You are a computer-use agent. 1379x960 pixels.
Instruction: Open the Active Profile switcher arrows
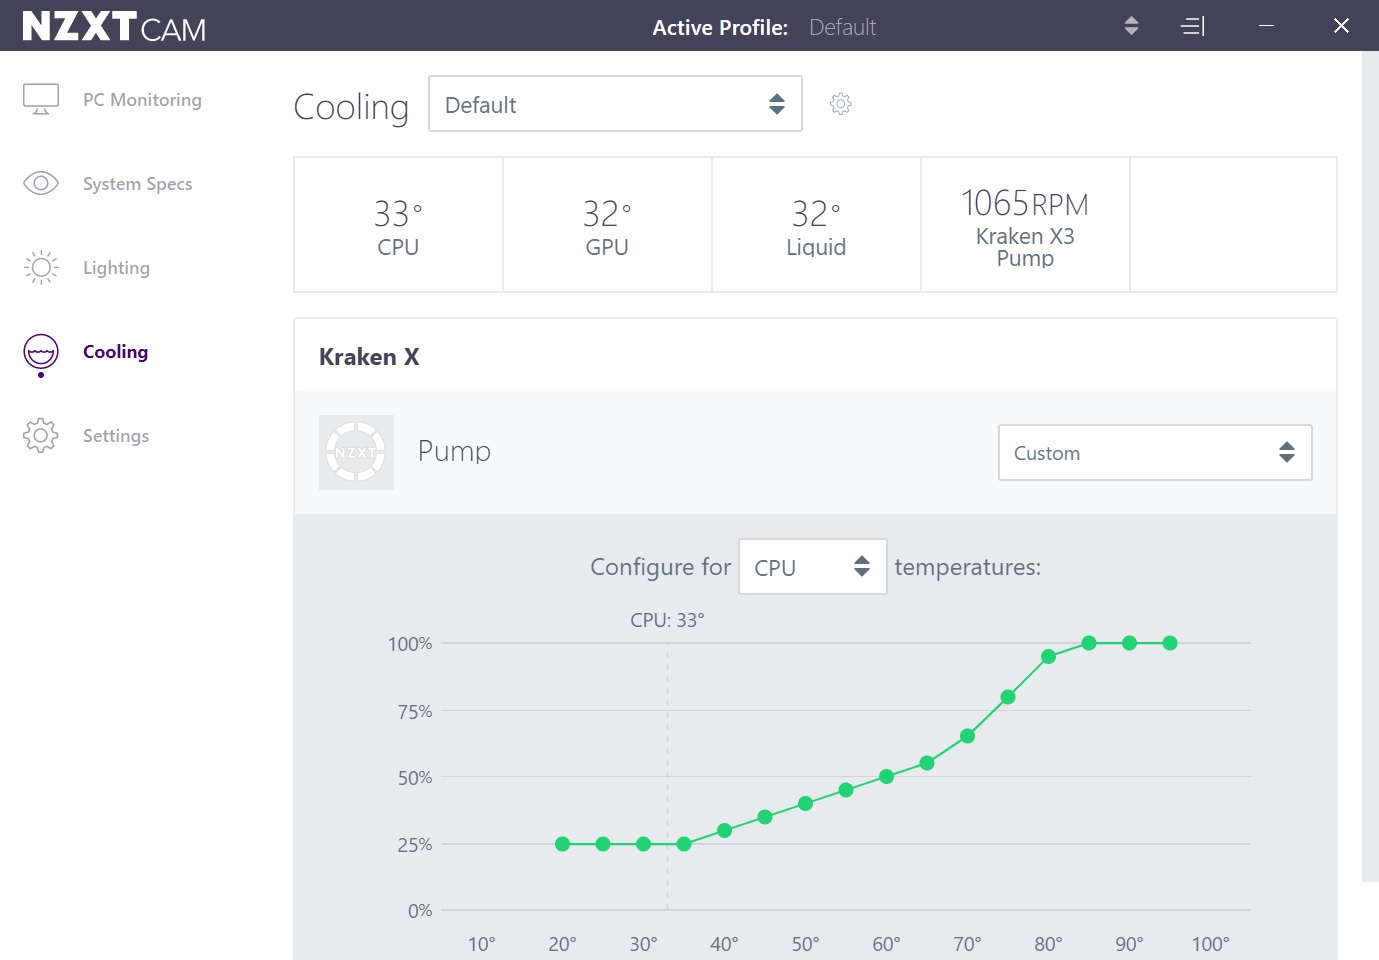coord(1131,26)
